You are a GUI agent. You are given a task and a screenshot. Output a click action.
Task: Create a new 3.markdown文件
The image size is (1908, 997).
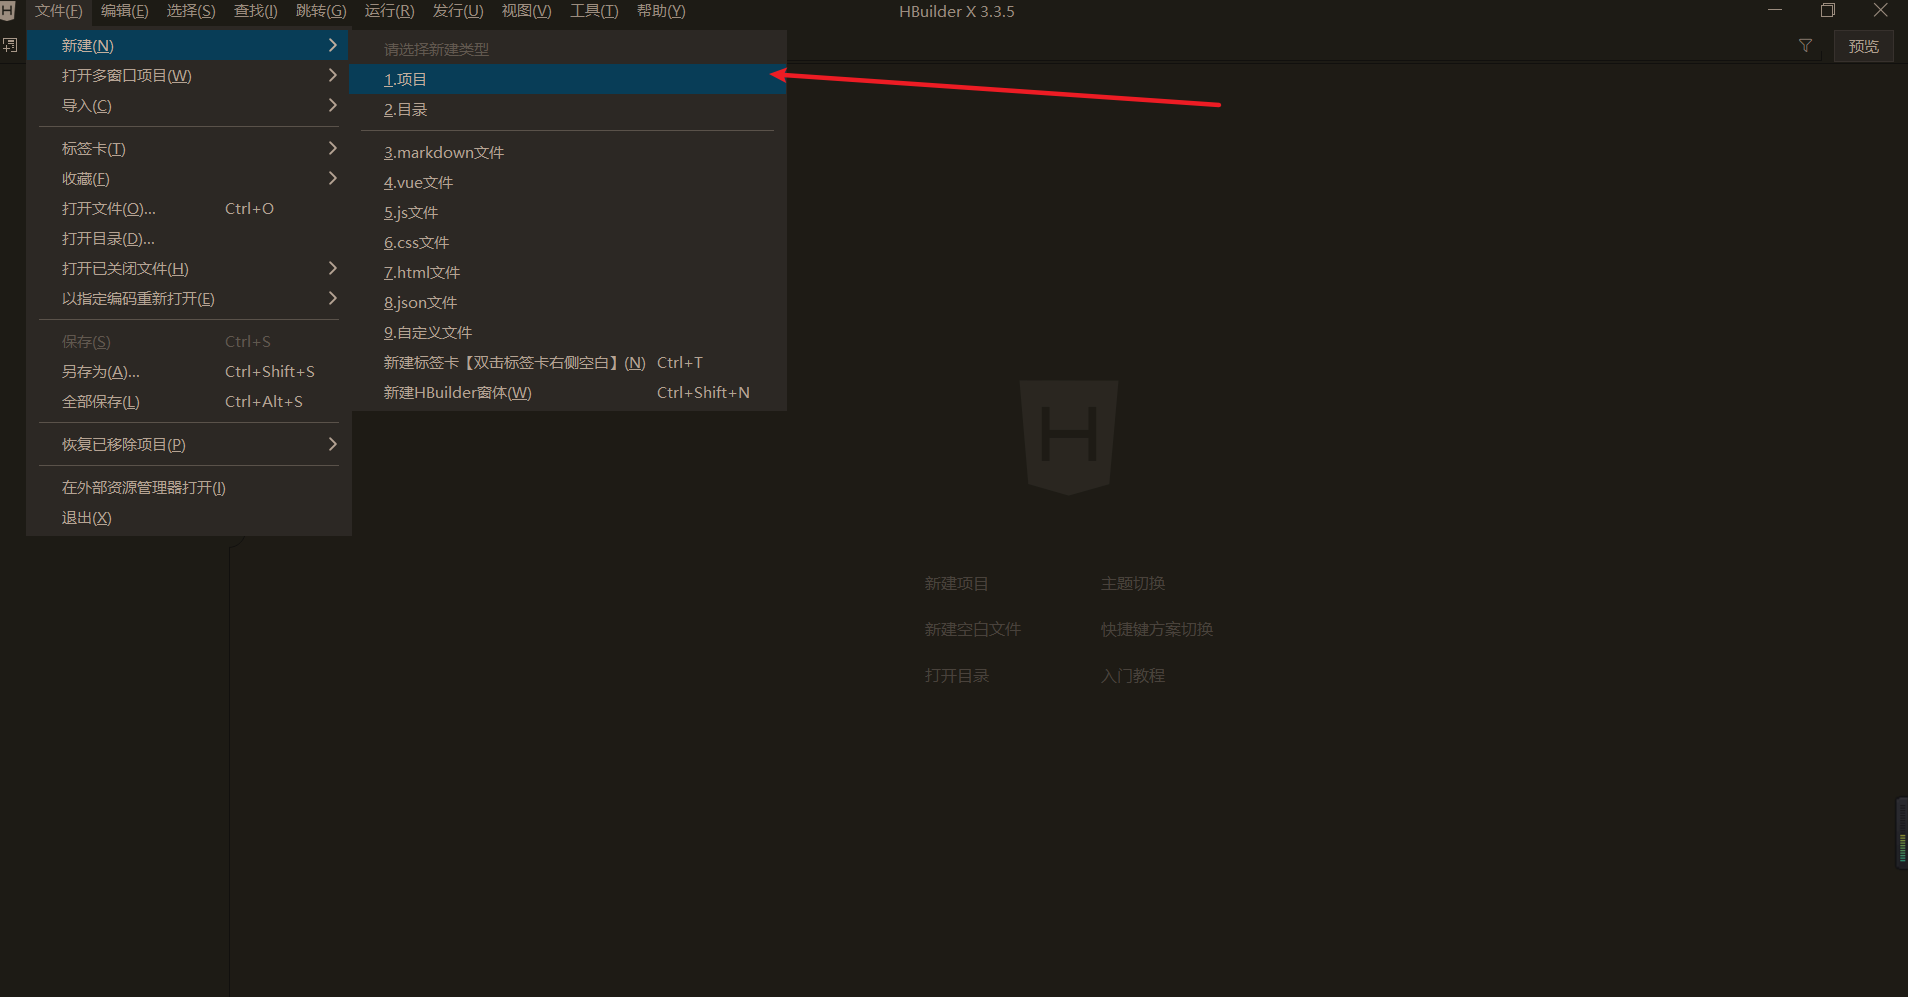[x=568, y=152]
